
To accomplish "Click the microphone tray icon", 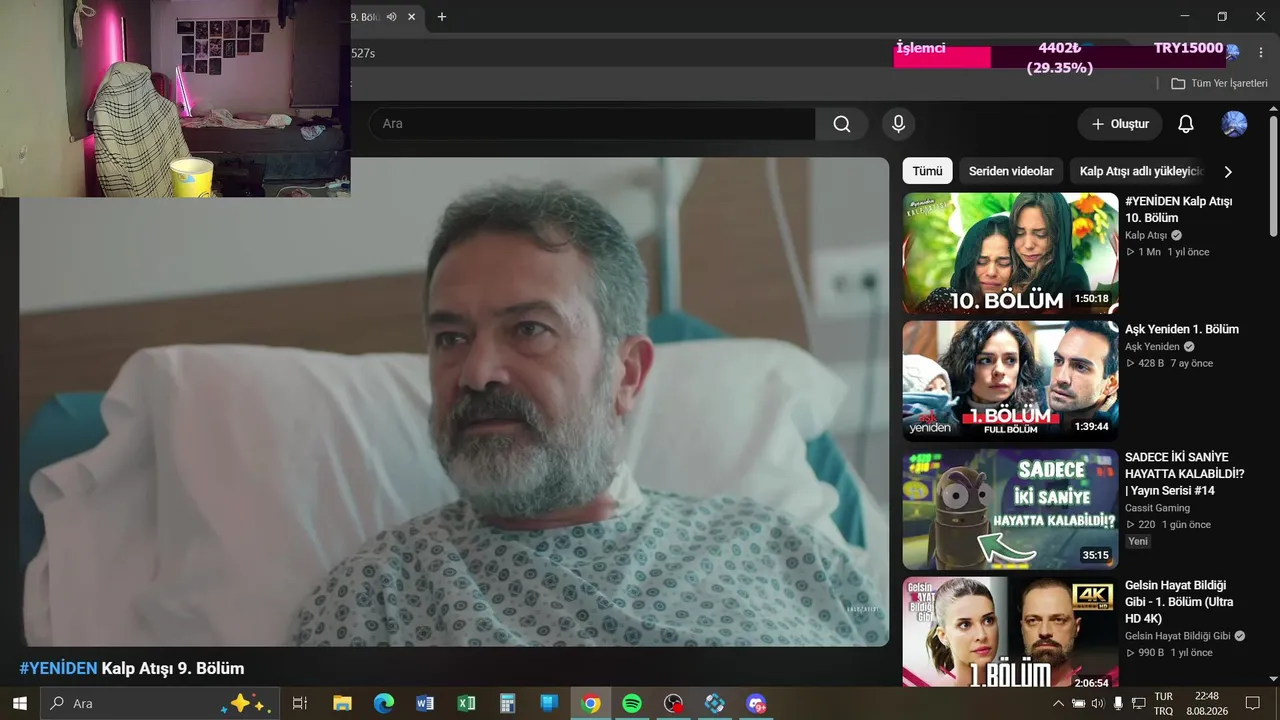I will pyautogui.click(x=1118, y=703).
